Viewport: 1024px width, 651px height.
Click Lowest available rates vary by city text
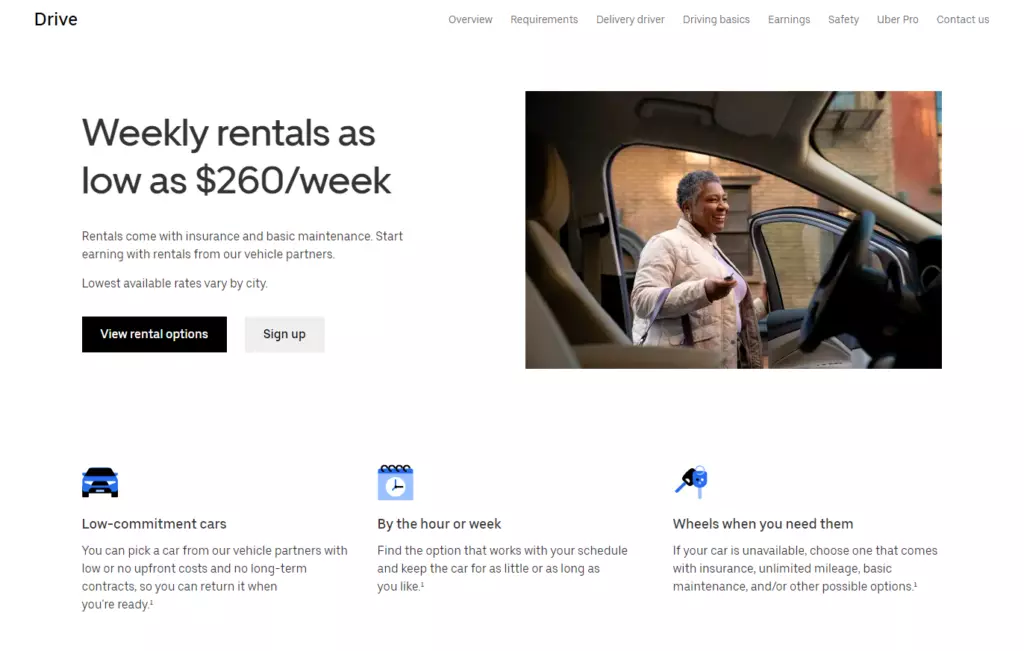174,283
